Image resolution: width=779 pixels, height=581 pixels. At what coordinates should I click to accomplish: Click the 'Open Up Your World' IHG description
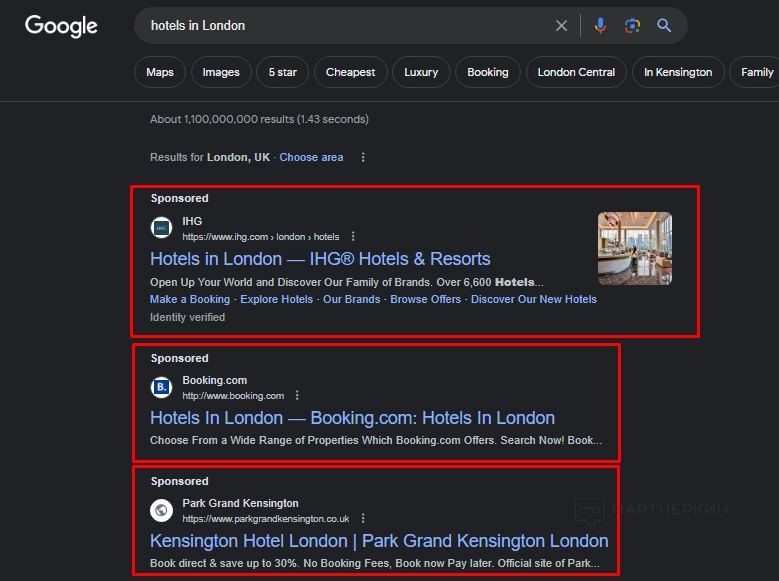[347, 282]
